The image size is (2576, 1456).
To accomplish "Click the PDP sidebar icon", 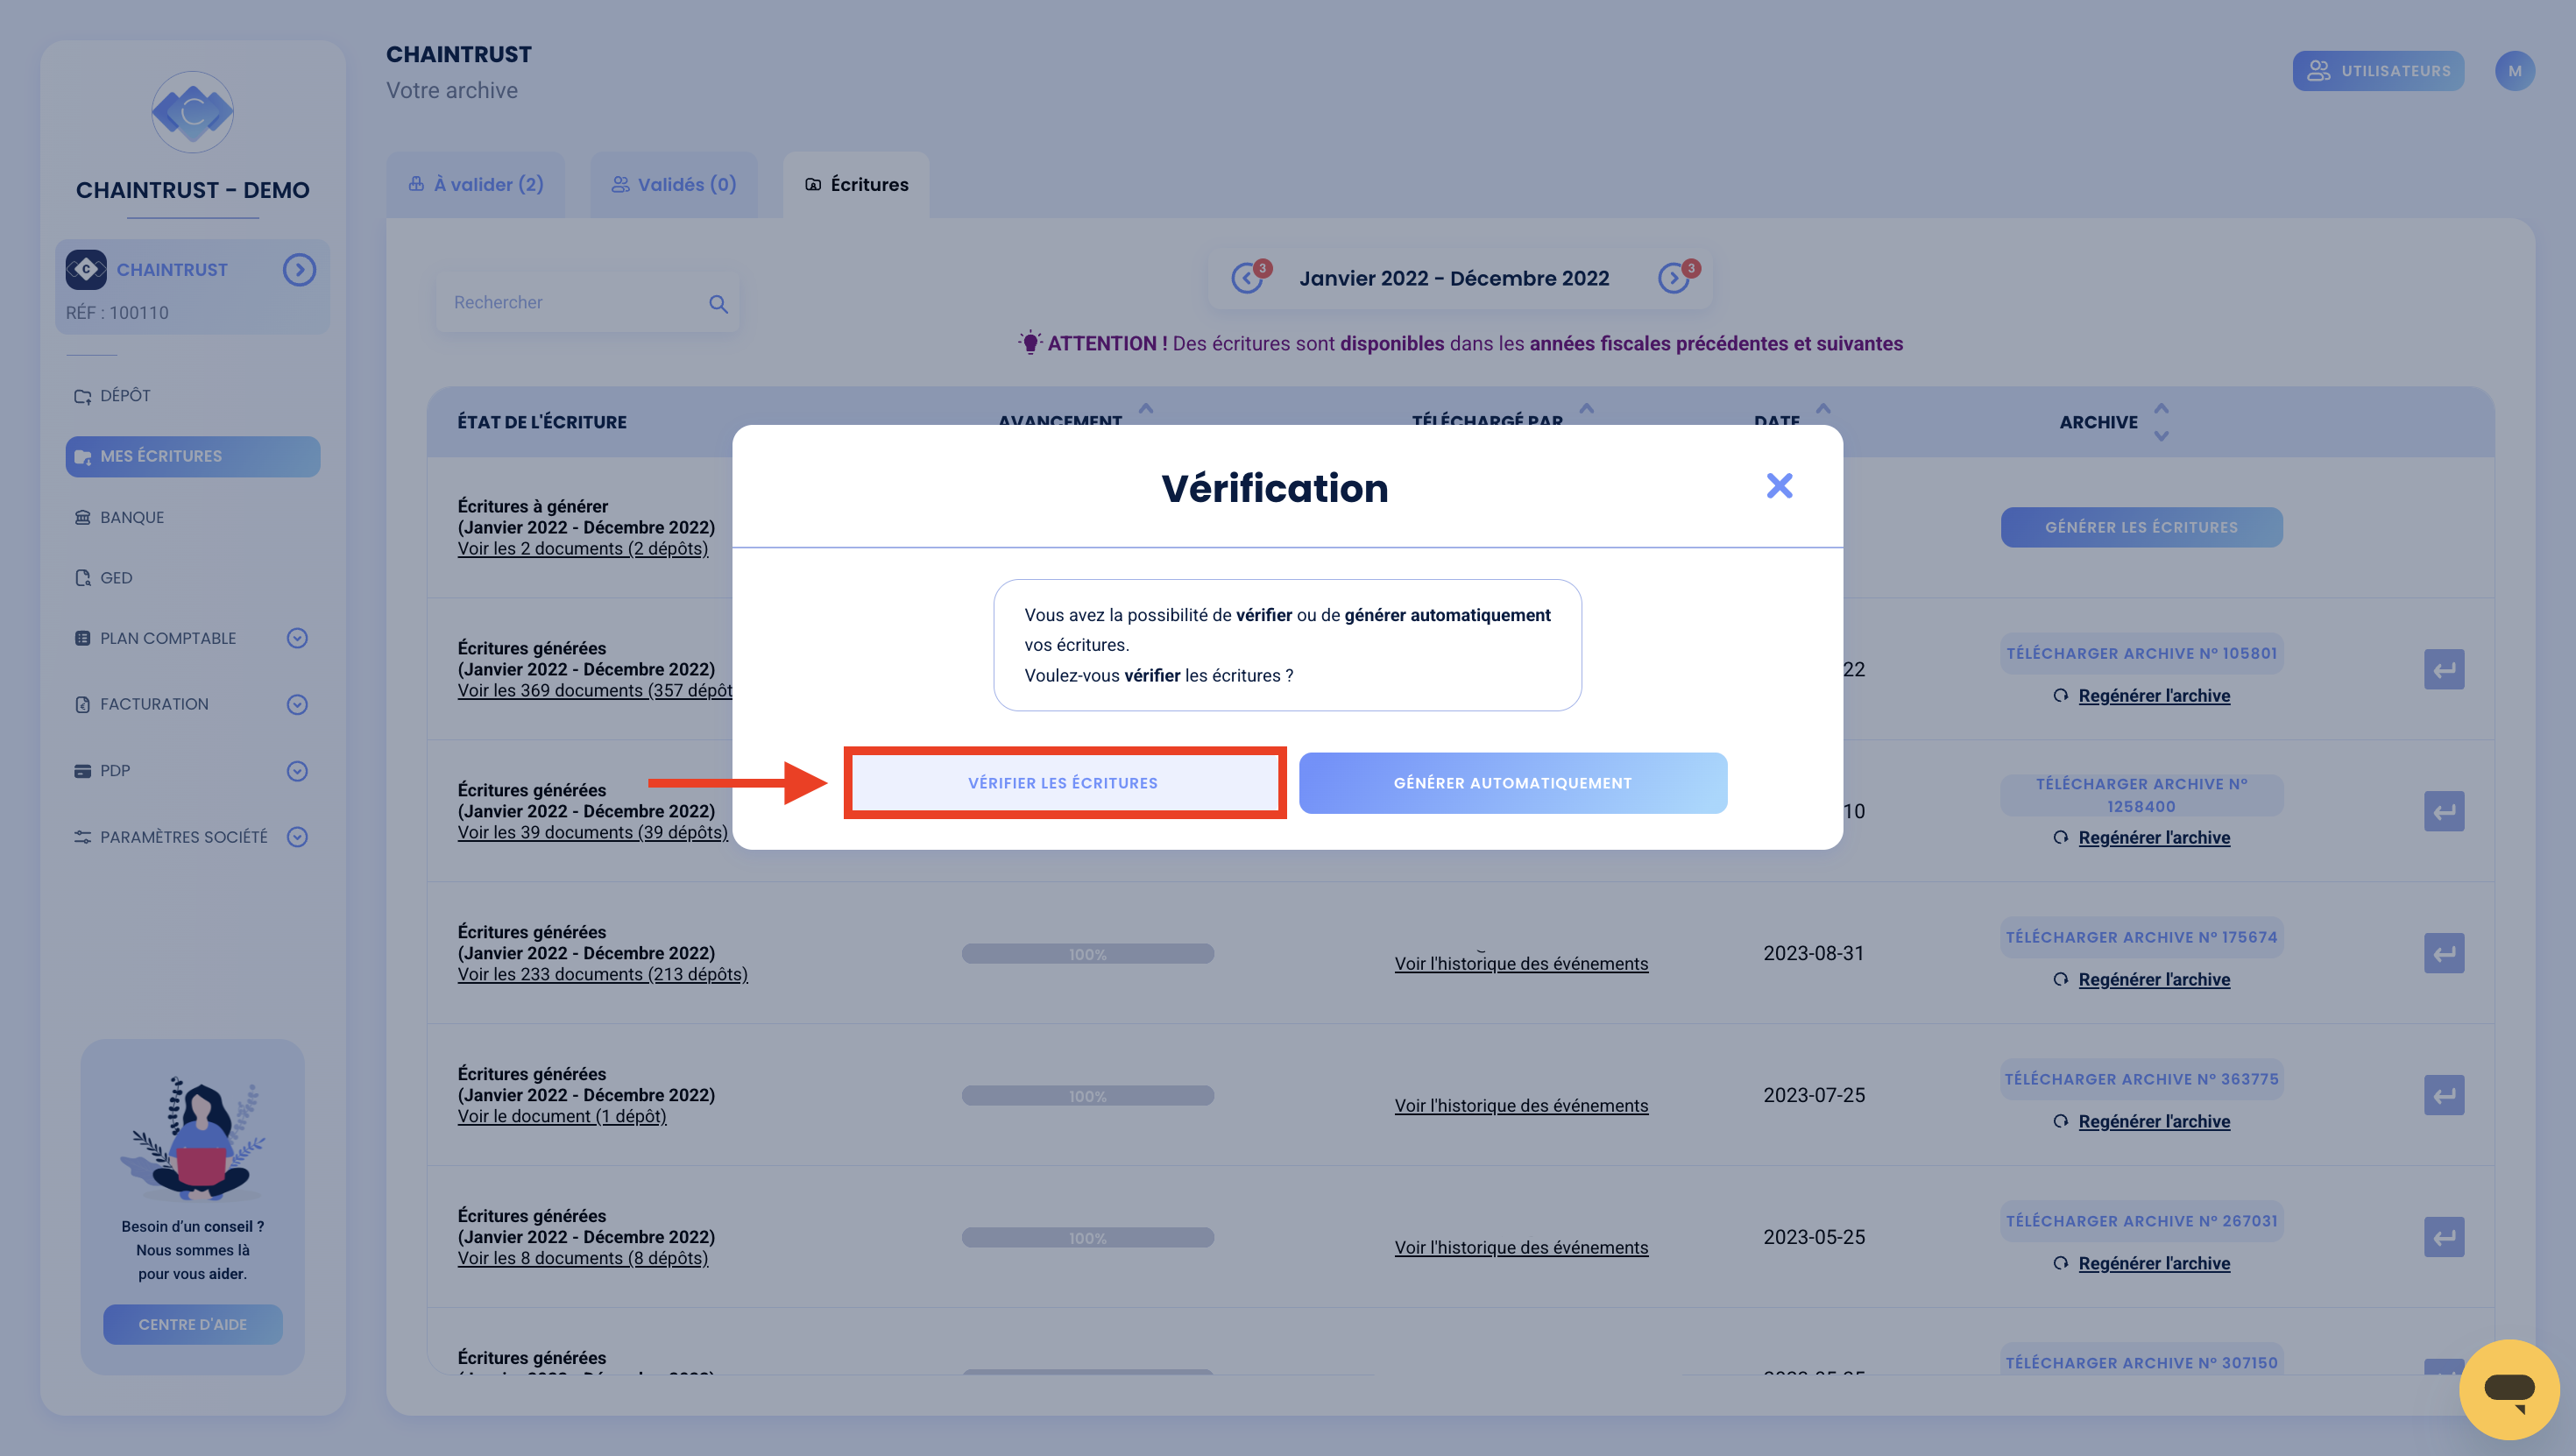I will tap(82, 771).
